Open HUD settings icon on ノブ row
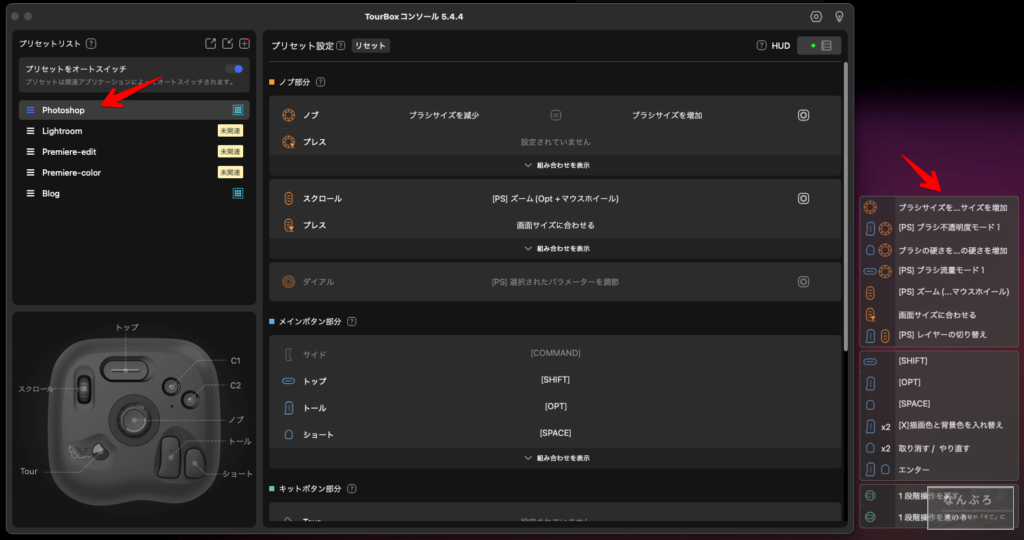Viewport: 1024px width, 540px height. point(803,115)
